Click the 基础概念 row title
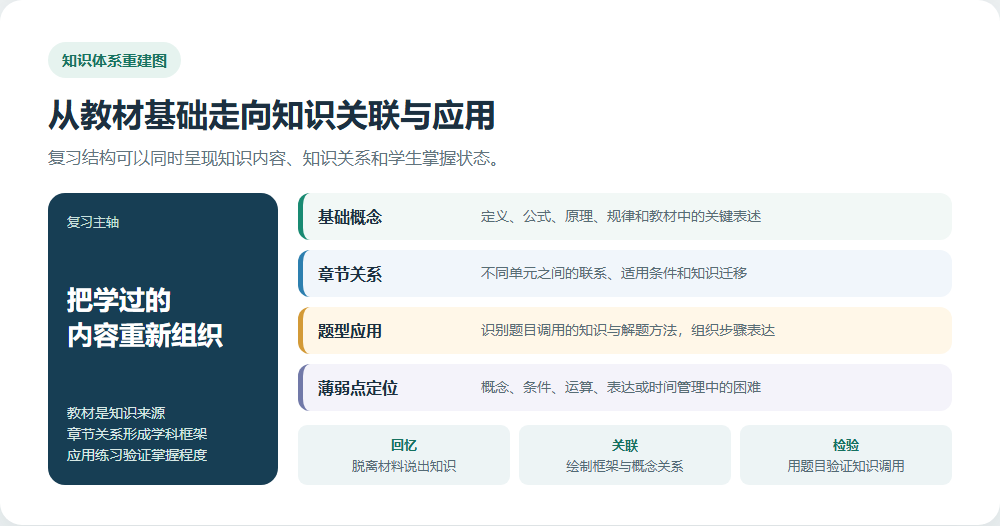 click(350, 217)
